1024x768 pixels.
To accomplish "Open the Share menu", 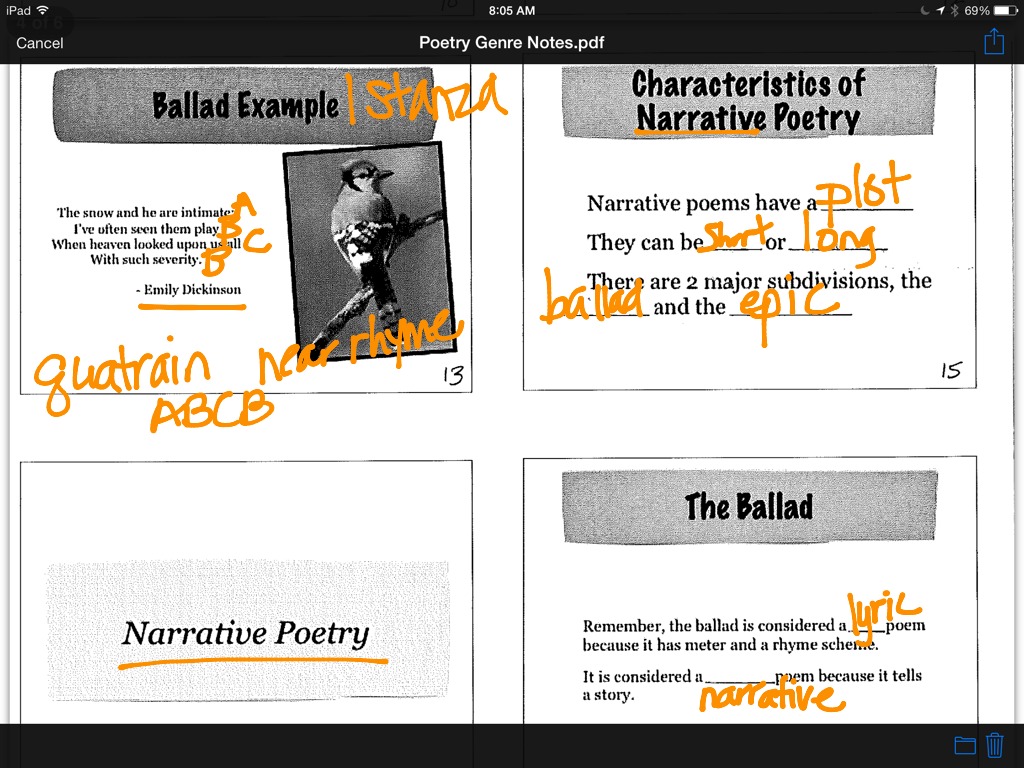I will coord(993,41).
